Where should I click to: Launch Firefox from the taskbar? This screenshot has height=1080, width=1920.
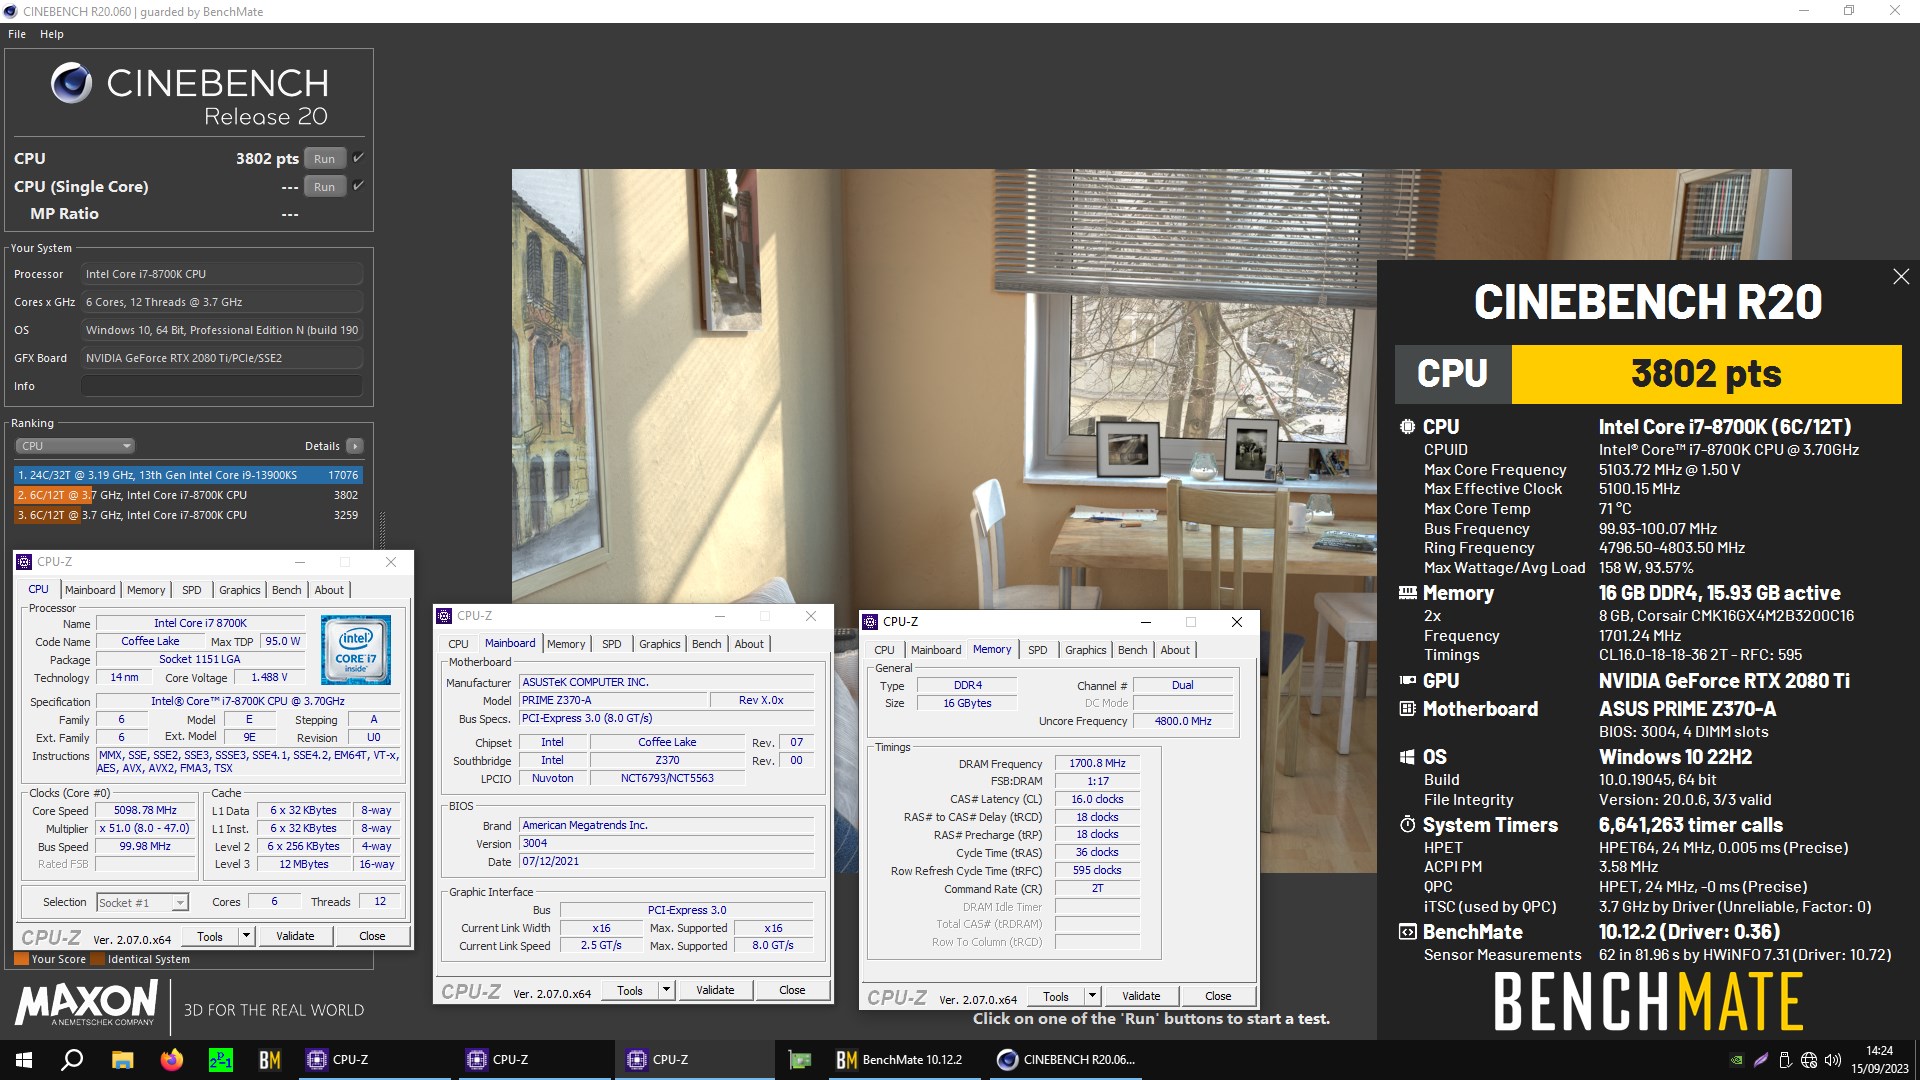(x=171, y=1060)
